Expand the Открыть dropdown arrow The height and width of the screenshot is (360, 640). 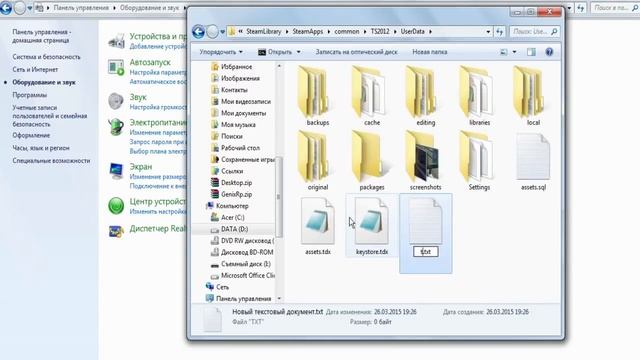(x=298, y=52)
